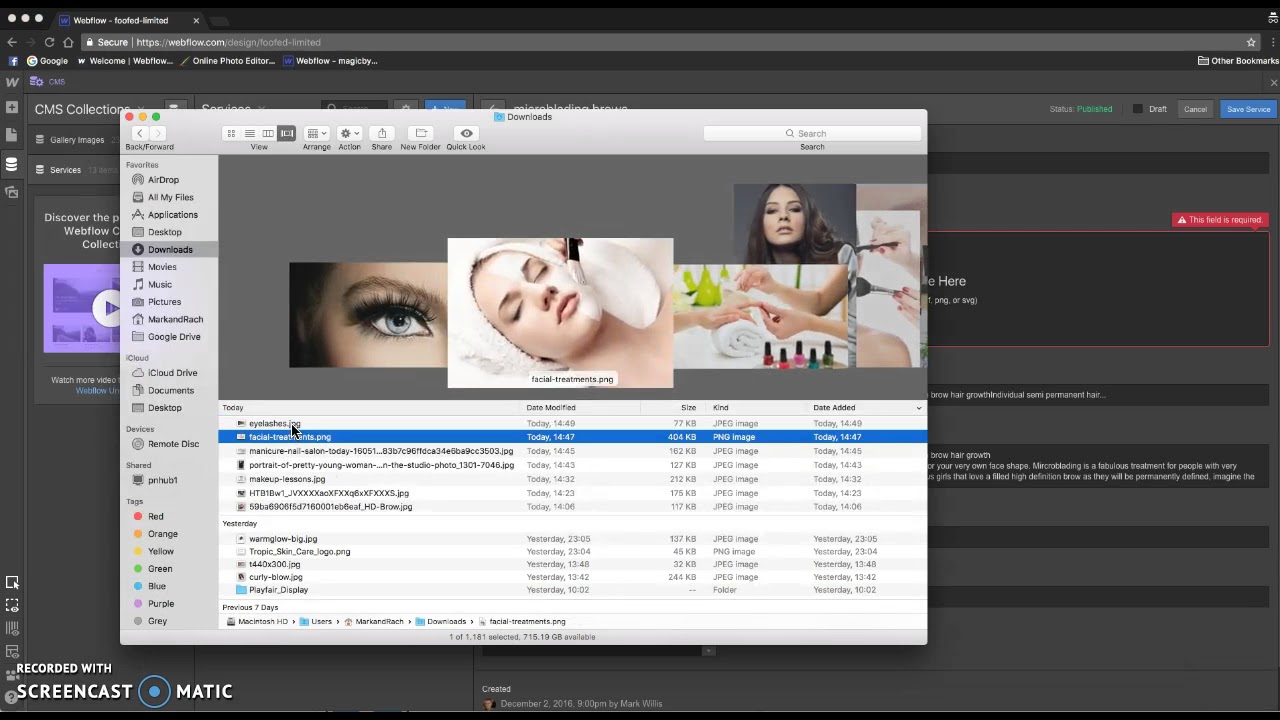The image size is (1280, 720).
Task: Select the facial-treatments.png file row
Action: coord(573,437)
